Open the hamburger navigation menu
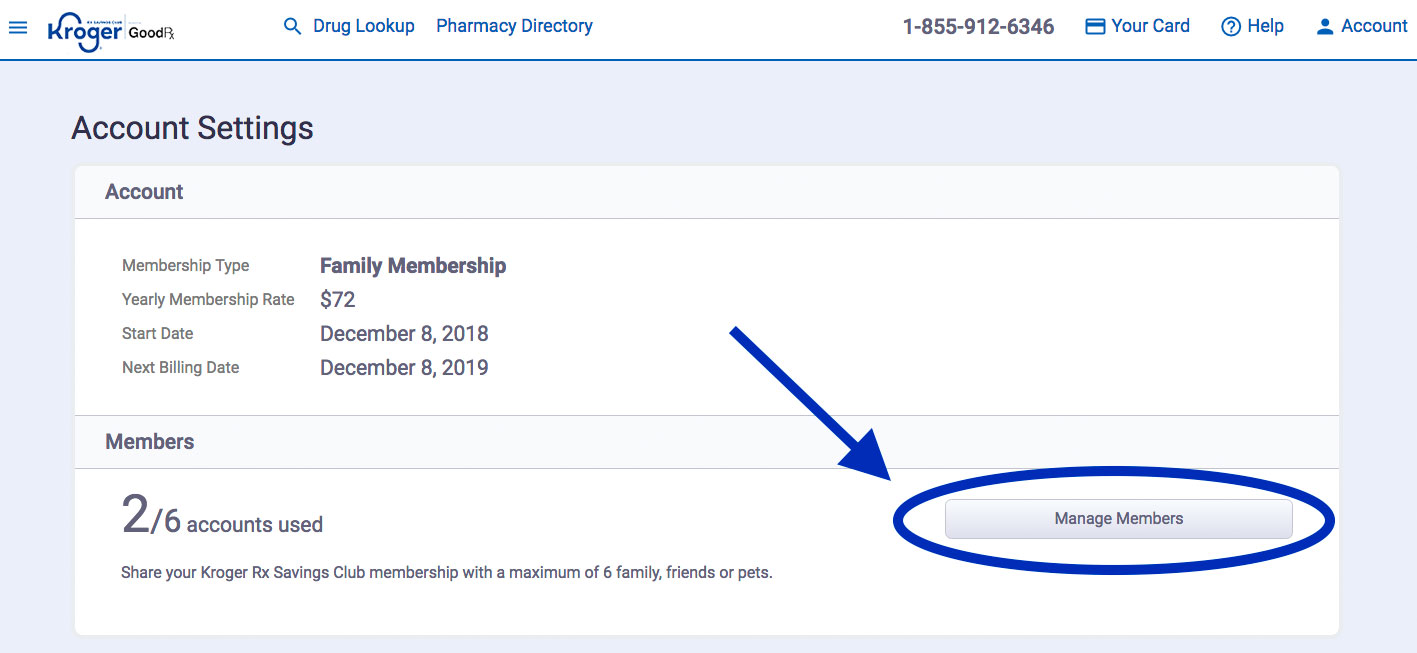This screenshot has height=653, width=1417. (x=18, y=27)
